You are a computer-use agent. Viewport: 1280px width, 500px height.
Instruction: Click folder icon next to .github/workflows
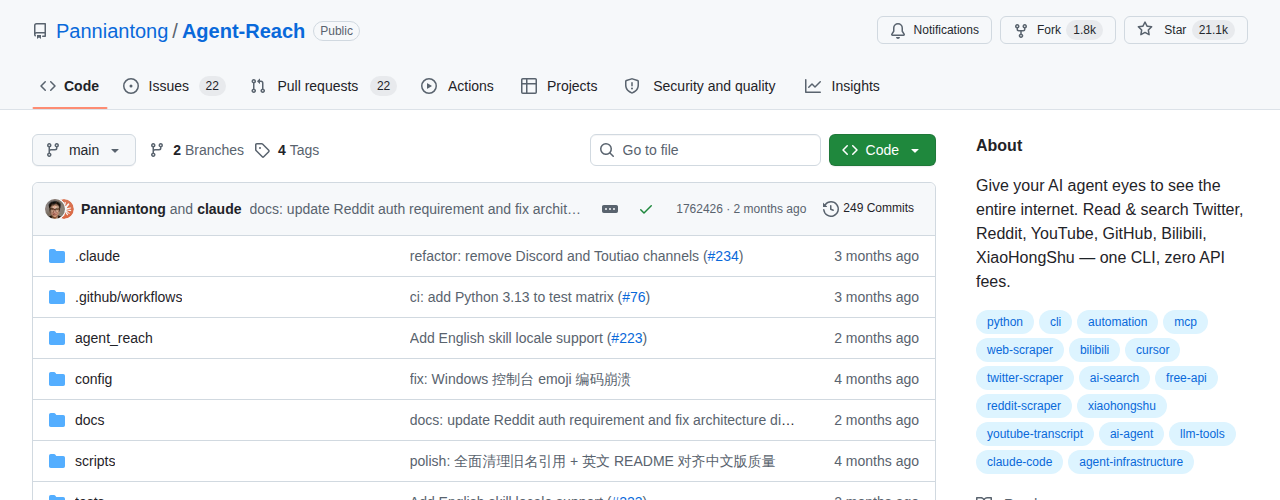tap(57, 297)
